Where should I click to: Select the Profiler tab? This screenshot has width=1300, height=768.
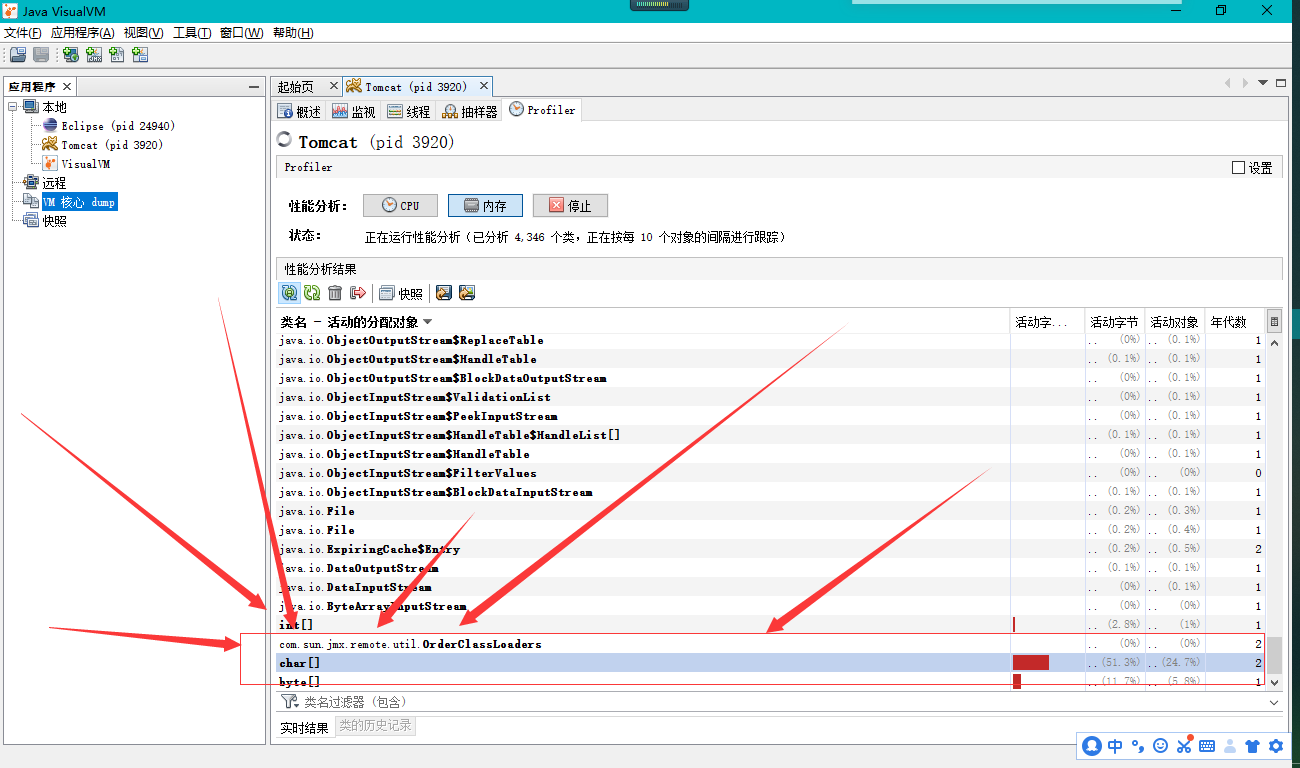click(542, 110)
